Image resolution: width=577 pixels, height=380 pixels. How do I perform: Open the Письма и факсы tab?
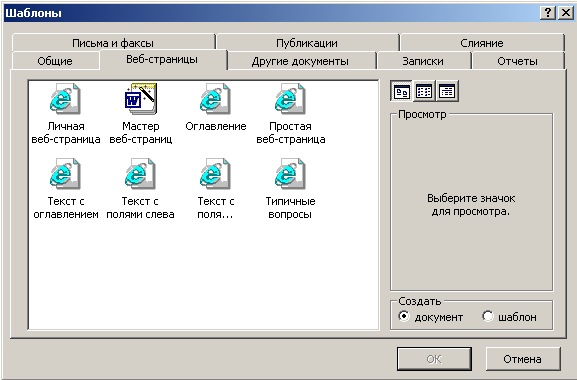coord(113,43)
